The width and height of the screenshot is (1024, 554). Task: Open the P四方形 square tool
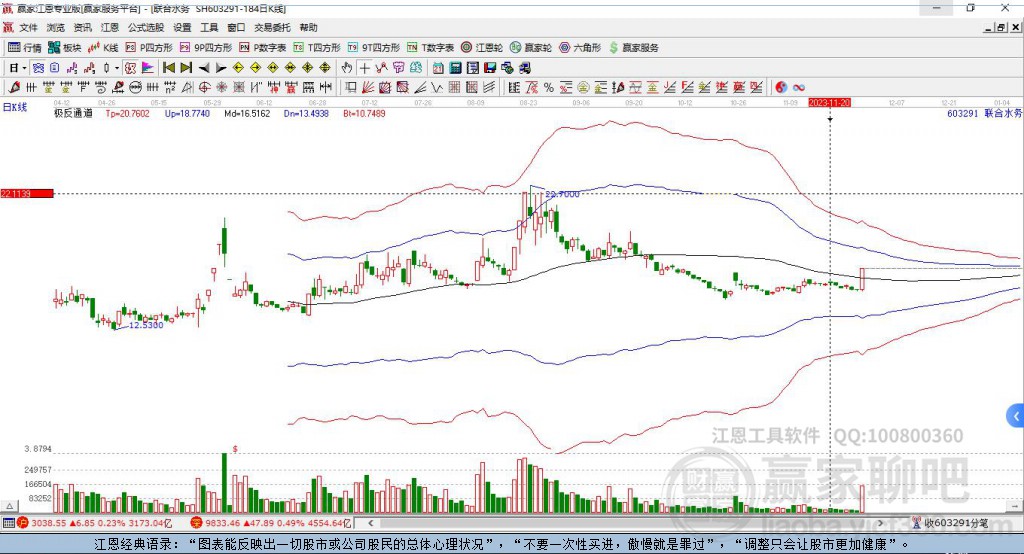[x=149, y=48]
